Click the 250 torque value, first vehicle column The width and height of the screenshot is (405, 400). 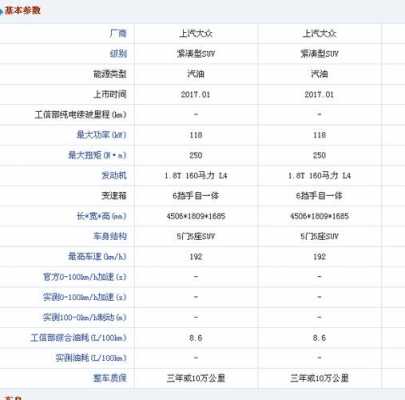(196, 155)
